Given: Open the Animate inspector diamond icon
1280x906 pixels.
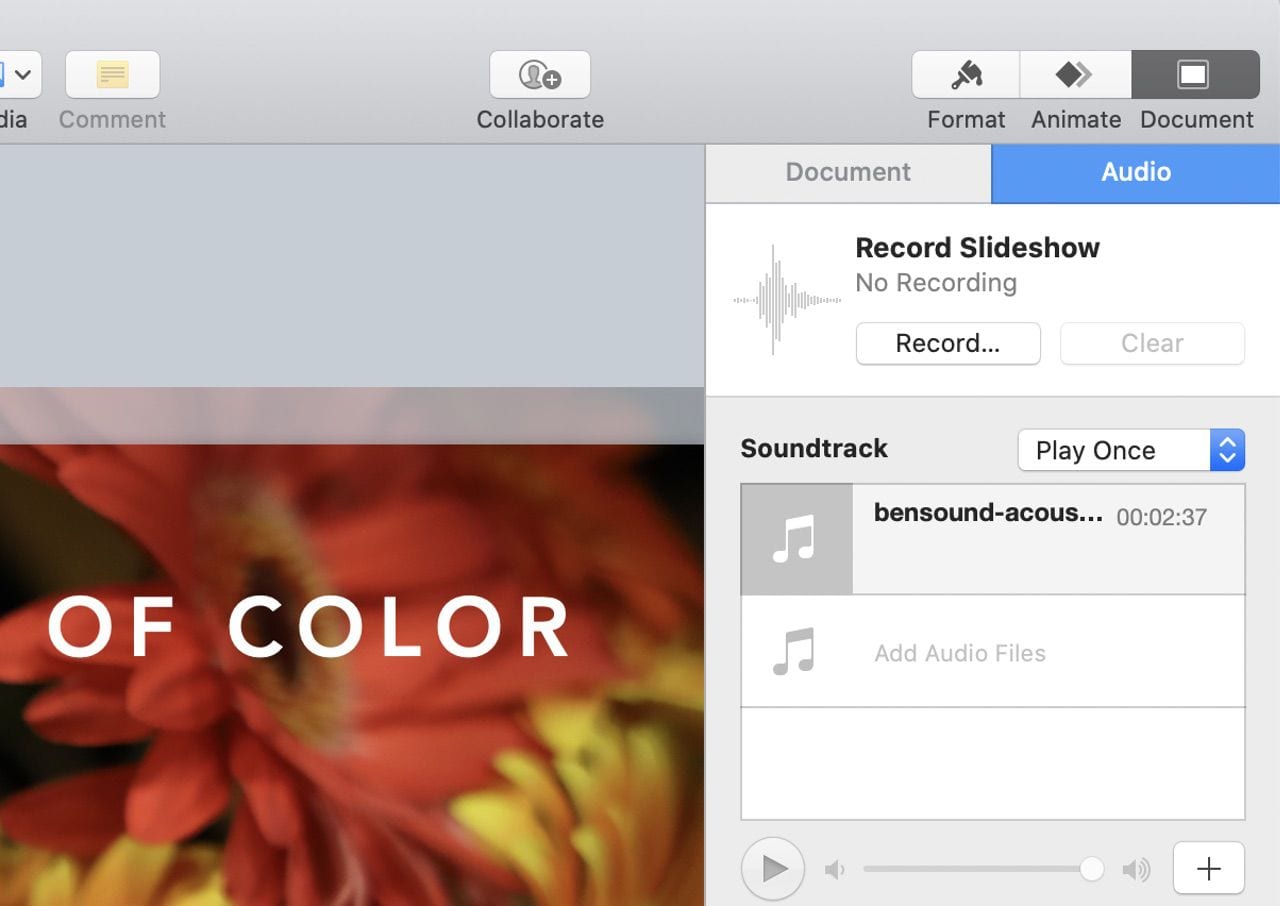Looking at the screenshot, I should (x=1075, y=75).
